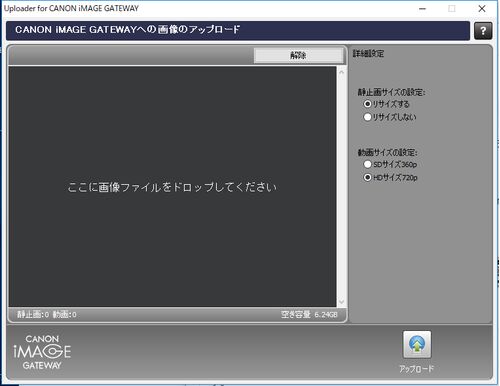Click the scrollbar down arrow

coord(341,302)
